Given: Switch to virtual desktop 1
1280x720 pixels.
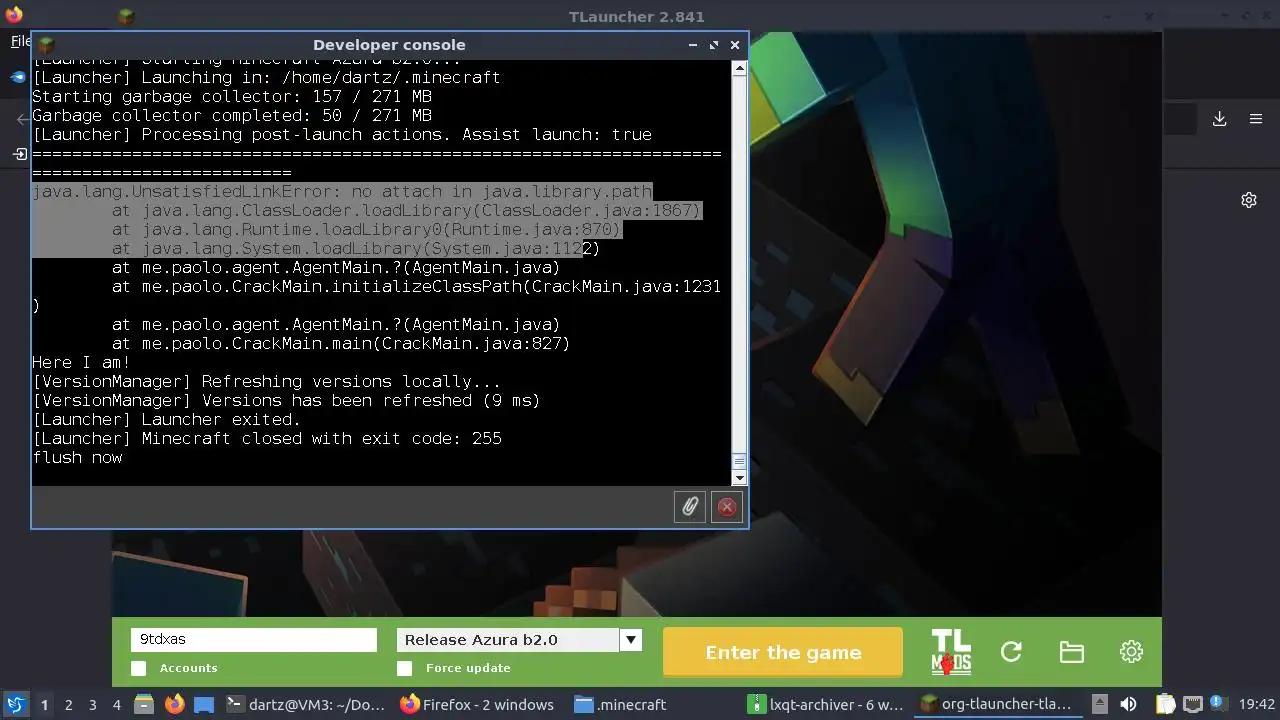Looking at the screenshot, I should (44, 704).
